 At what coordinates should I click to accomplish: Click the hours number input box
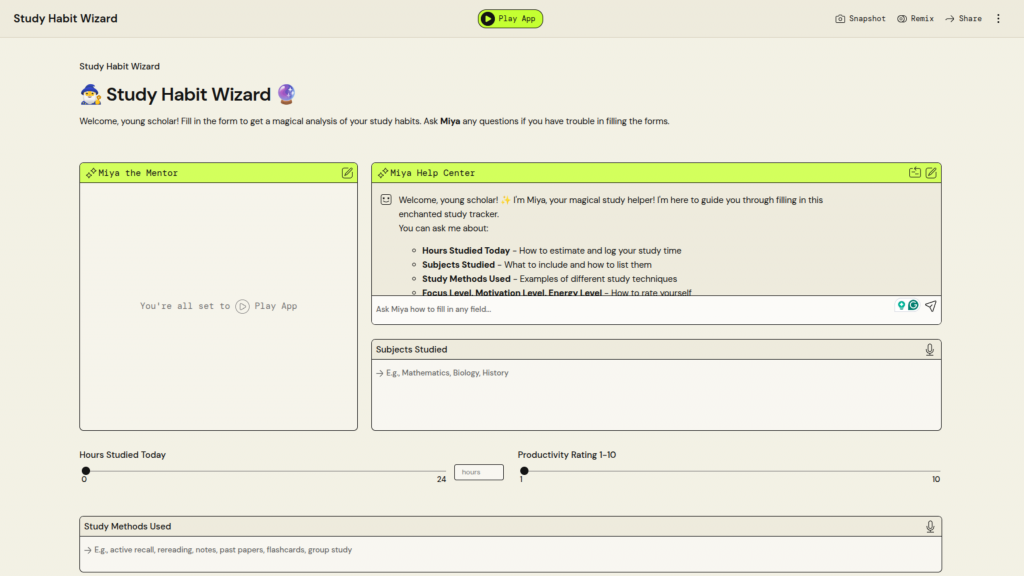pyautogui.click(x=478, y=472)
